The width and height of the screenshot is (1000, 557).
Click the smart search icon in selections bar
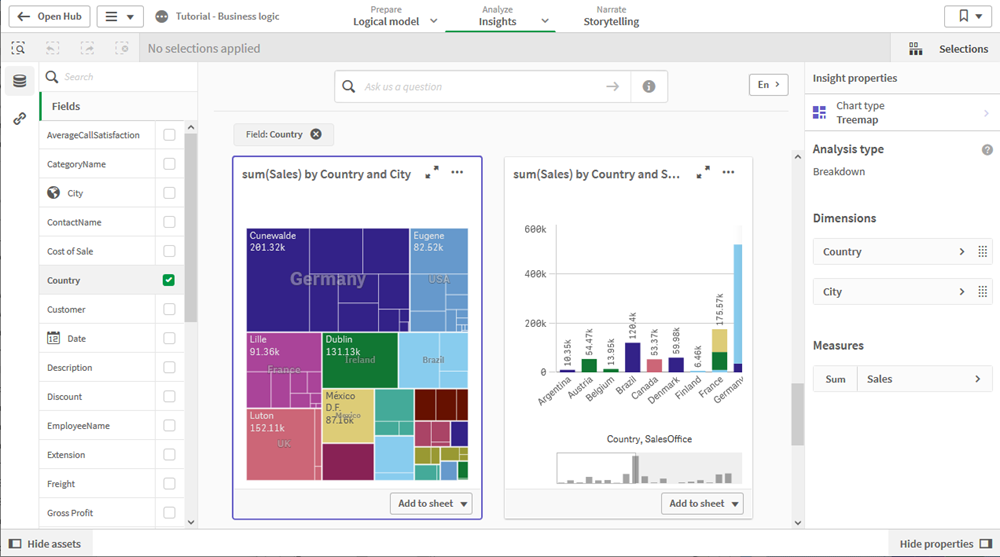[18, 48]
